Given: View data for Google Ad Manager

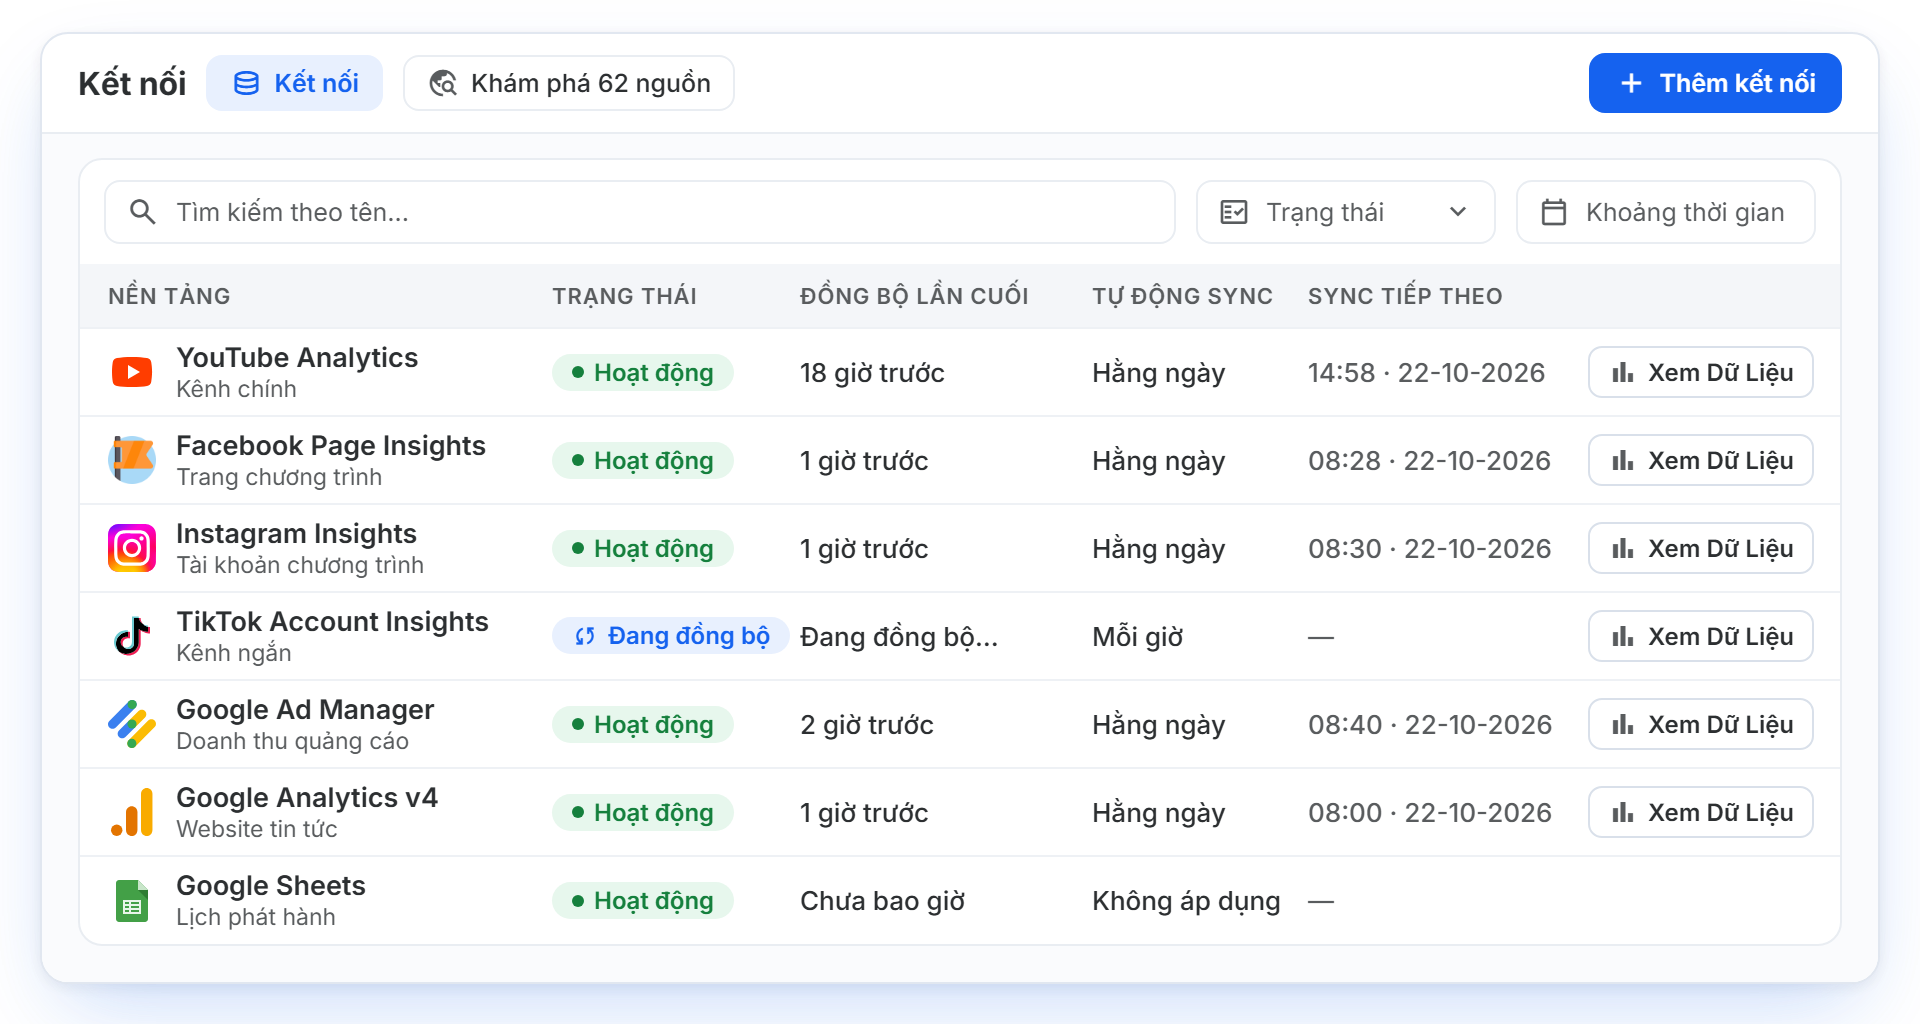Looking at the screenshot, I should 1701,724.
